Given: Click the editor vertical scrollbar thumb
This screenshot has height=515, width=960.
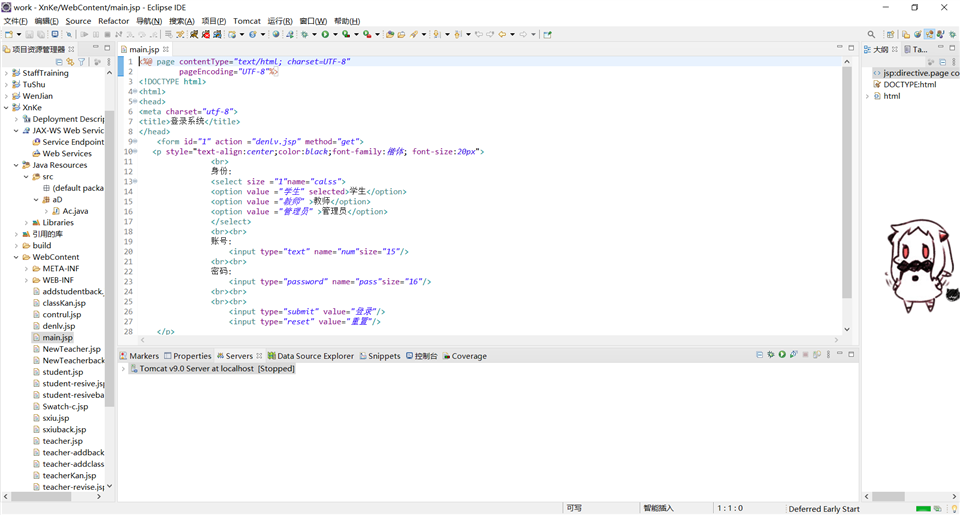Looking at the screenshot, I should point(847,181).
